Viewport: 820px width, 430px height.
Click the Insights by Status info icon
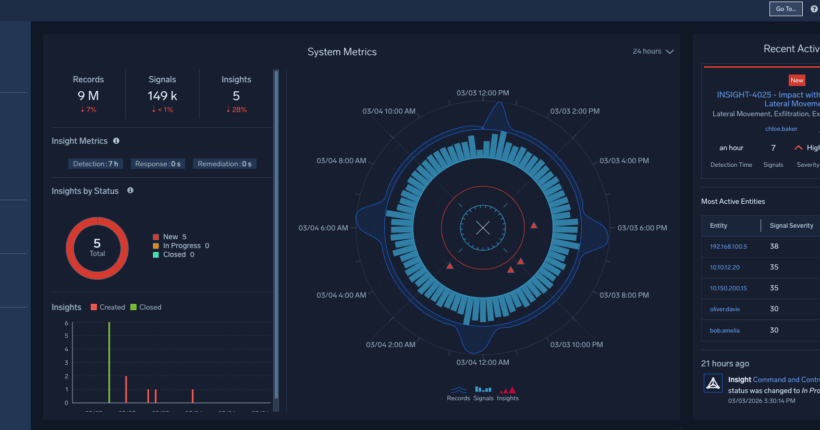(x=130, y=190)
